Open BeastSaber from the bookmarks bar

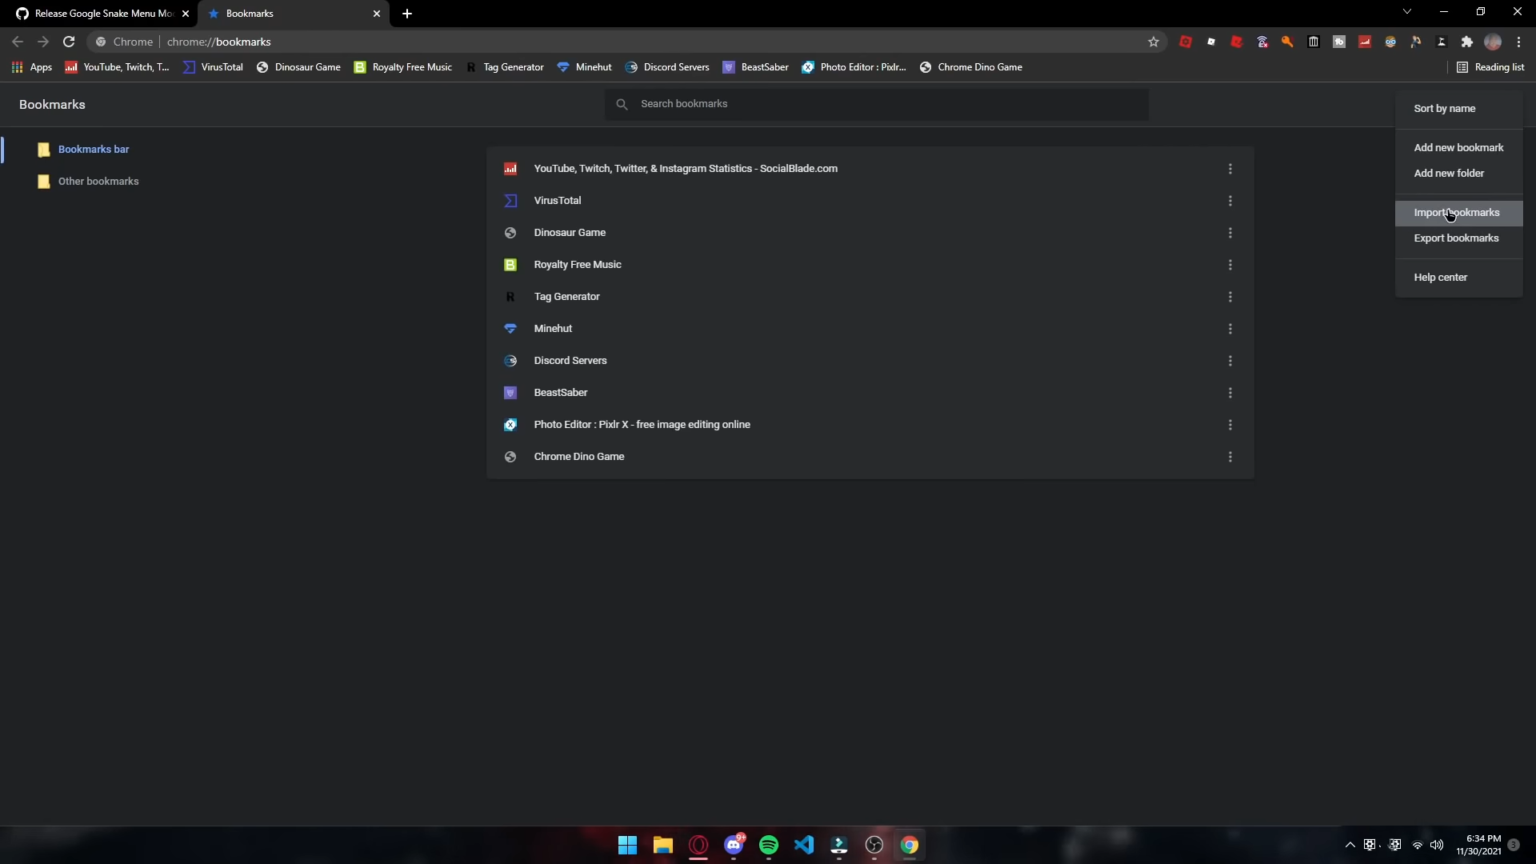click(x=755, y=67)
